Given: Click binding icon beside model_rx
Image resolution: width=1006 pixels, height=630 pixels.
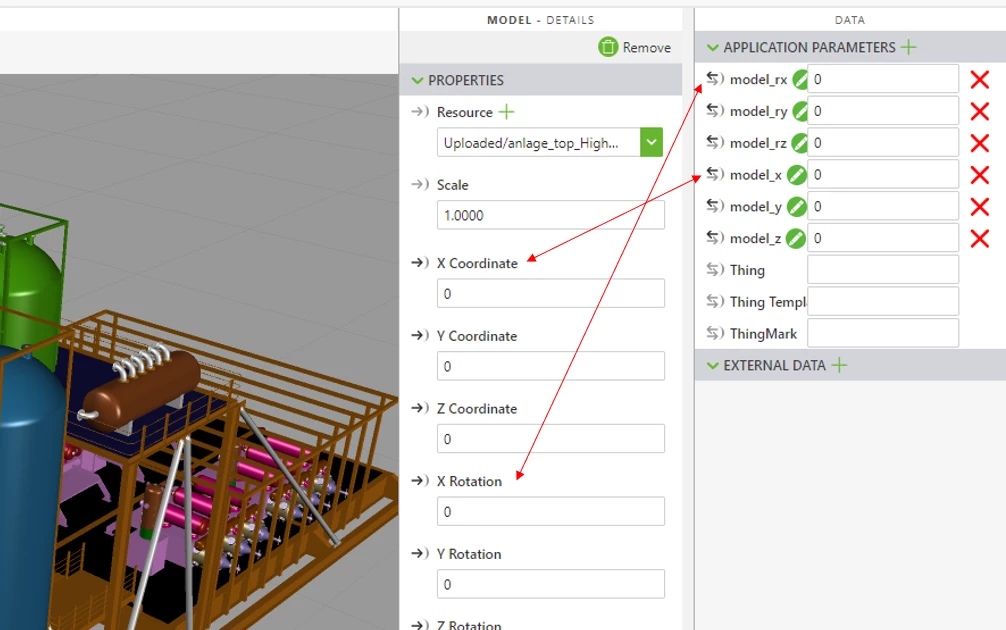Looking at the screenshot, I should pos(715,79).
